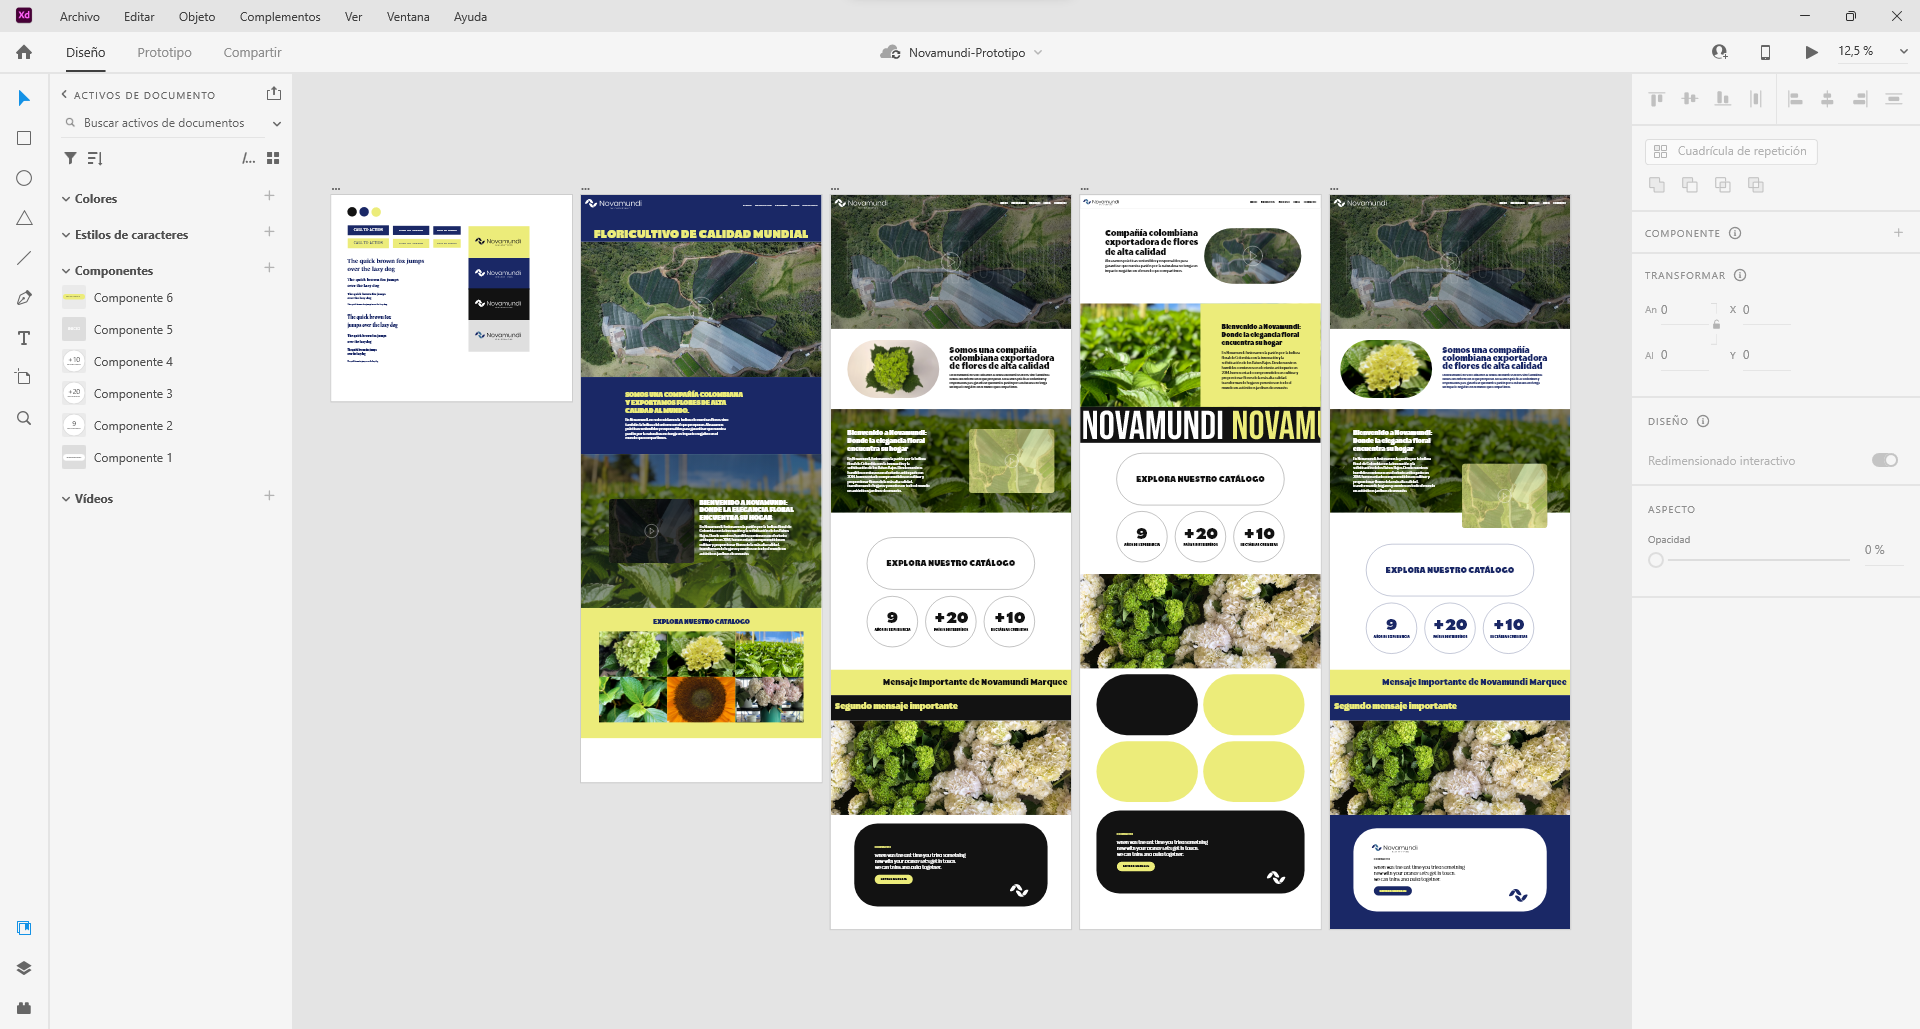Image resolution: width=1920 pixels, height=1029 pixels.
Task: Click the export assets icon
Action: [x=274, y=94]
